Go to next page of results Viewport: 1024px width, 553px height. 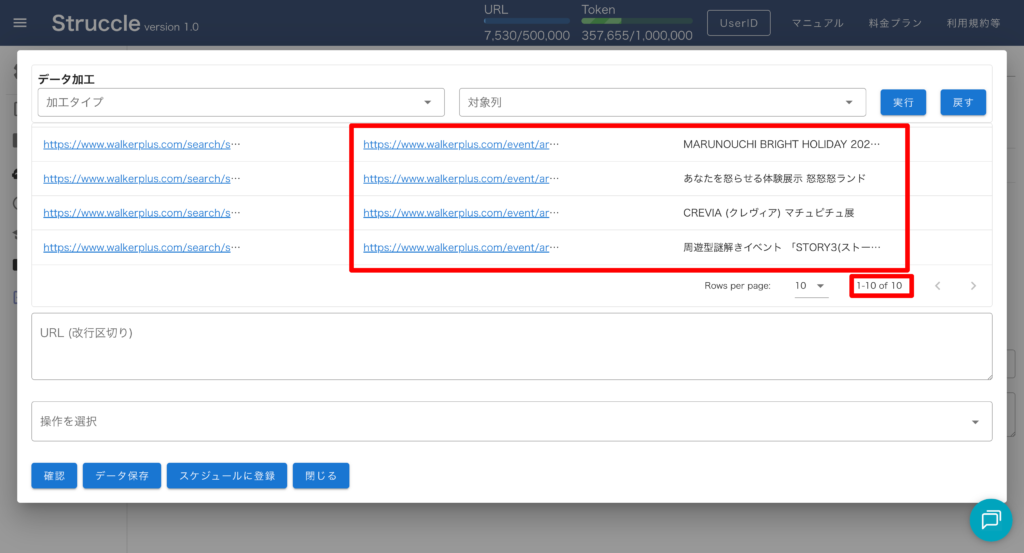pyautogui.click(x=973, y=286)
